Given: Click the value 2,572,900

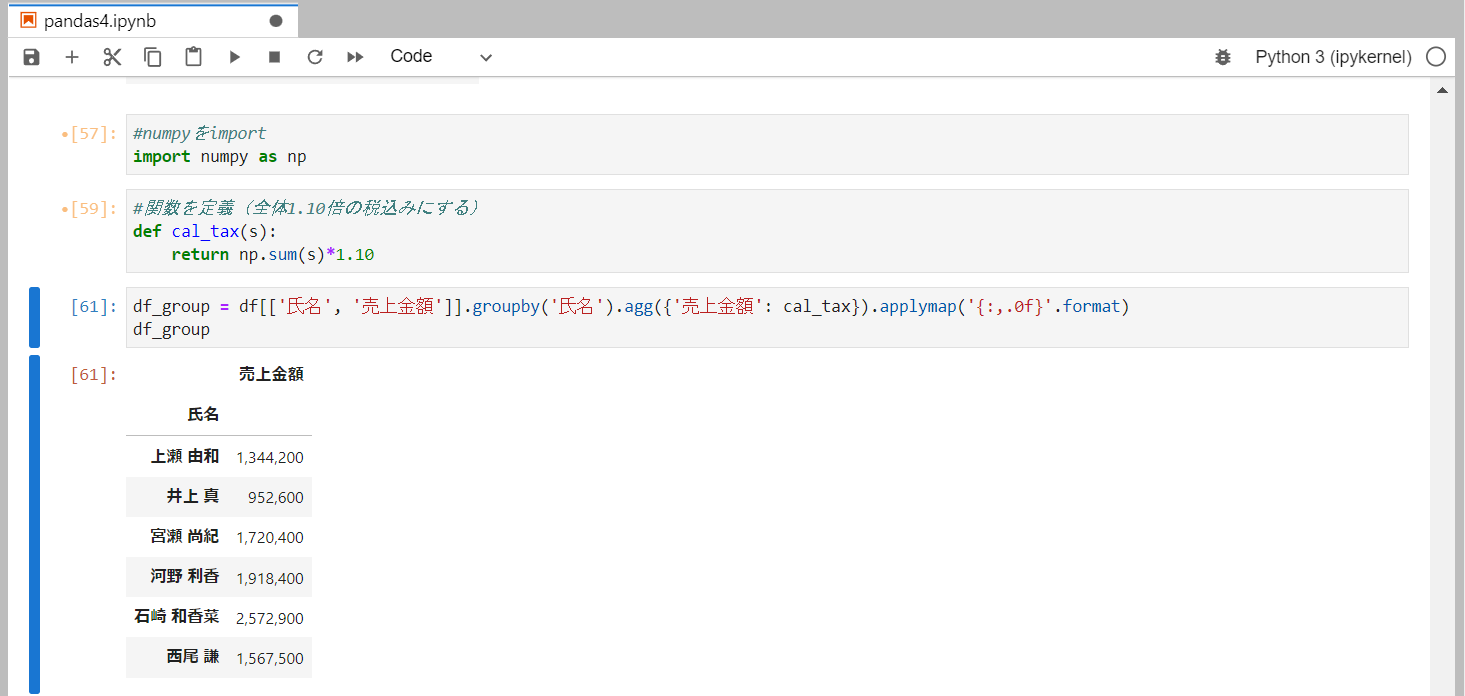Looking at the screenshot, I should [x=270, y=618].
